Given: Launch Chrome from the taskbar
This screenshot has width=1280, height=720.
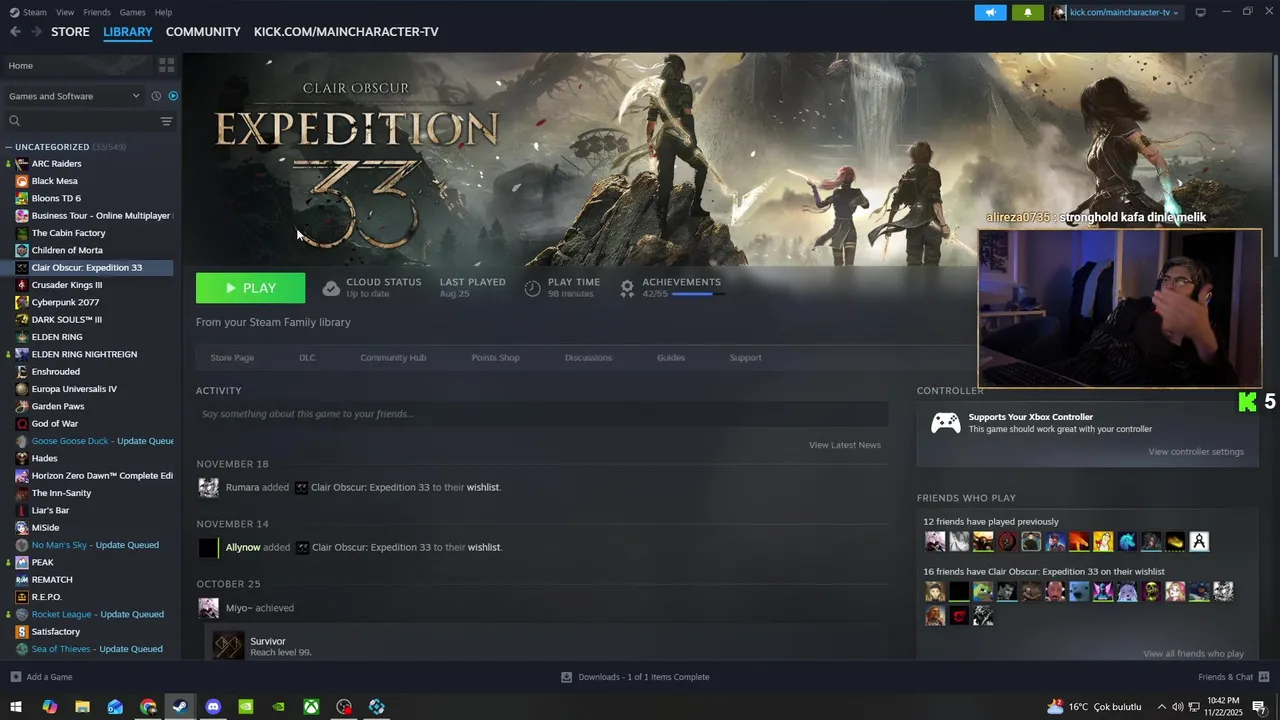Looking at the screenshot, I should (x=148, y=707).
